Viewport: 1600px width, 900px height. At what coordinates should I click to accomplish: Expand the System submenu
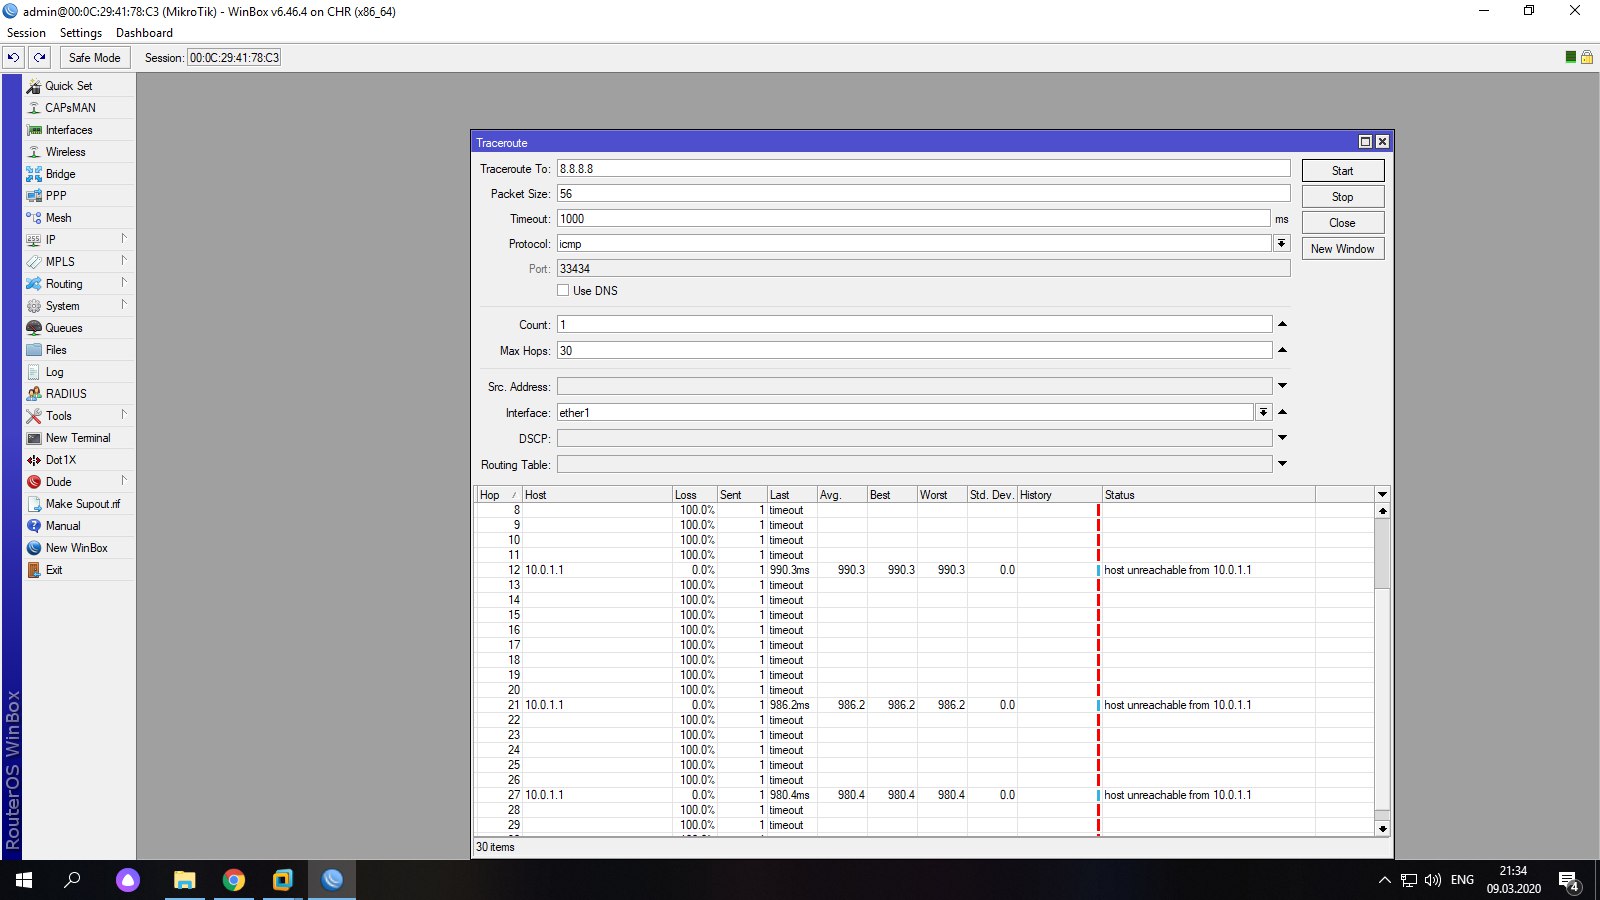tap(79, 306)
